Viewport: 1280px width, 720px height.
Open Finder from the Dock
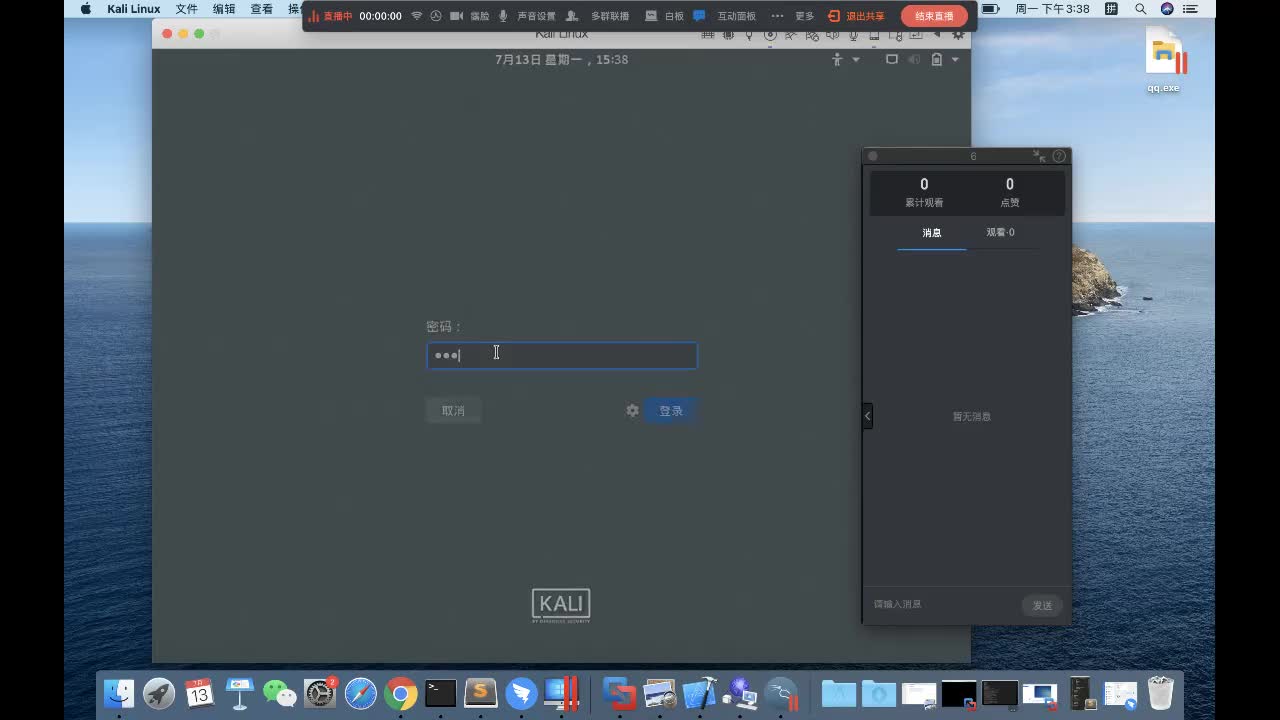coord(119,693)
